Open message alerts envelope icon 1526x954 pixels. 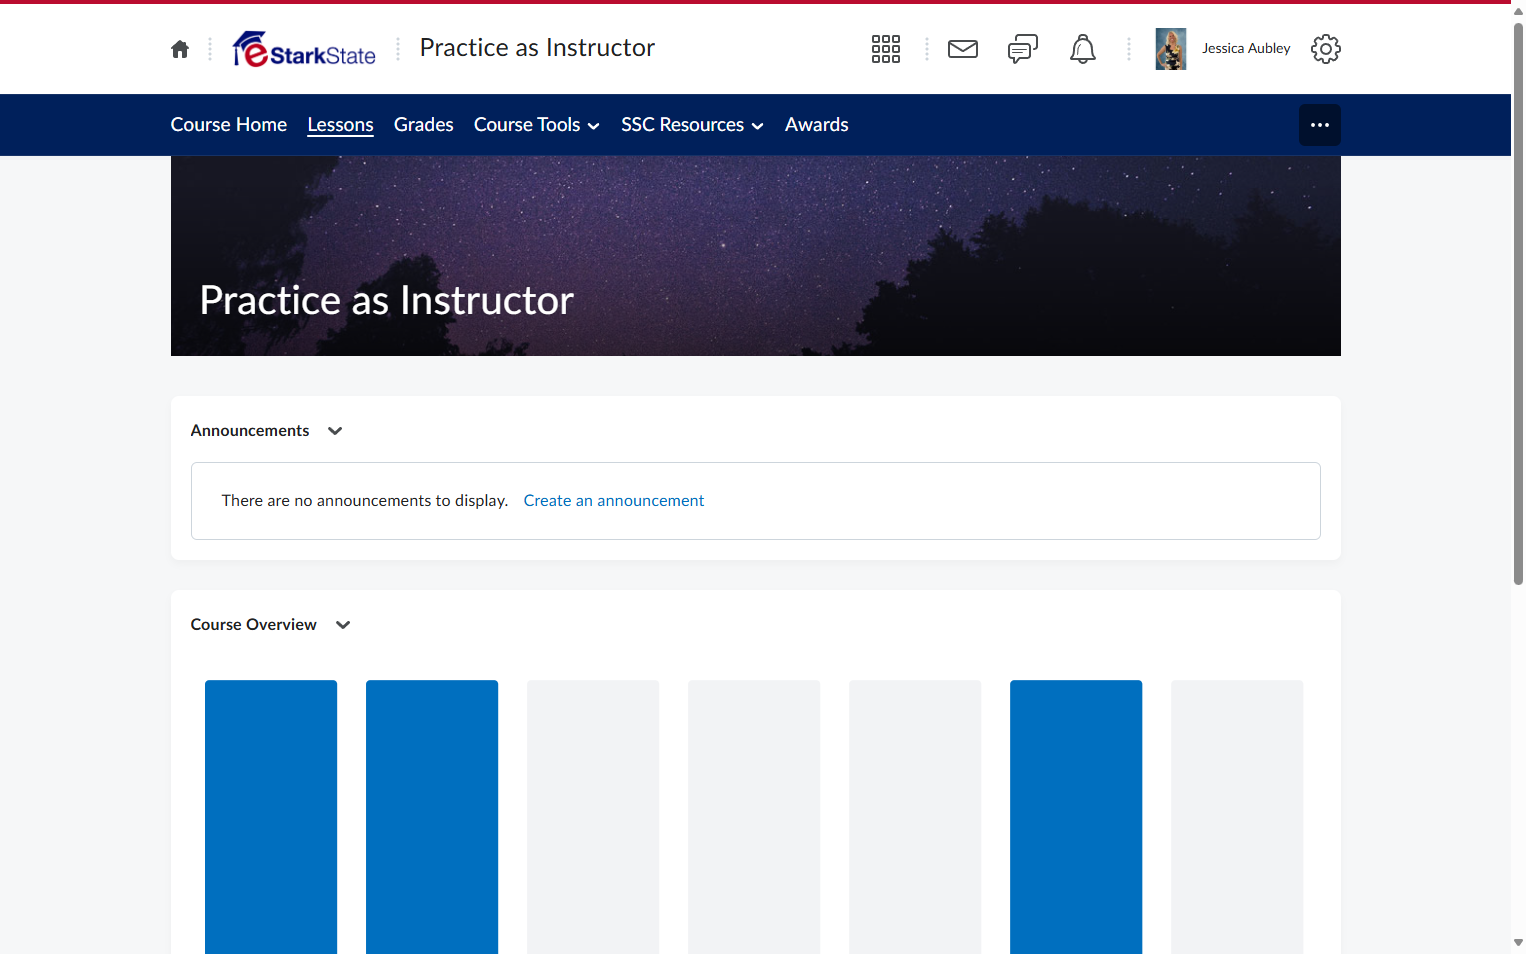(963, 49)
